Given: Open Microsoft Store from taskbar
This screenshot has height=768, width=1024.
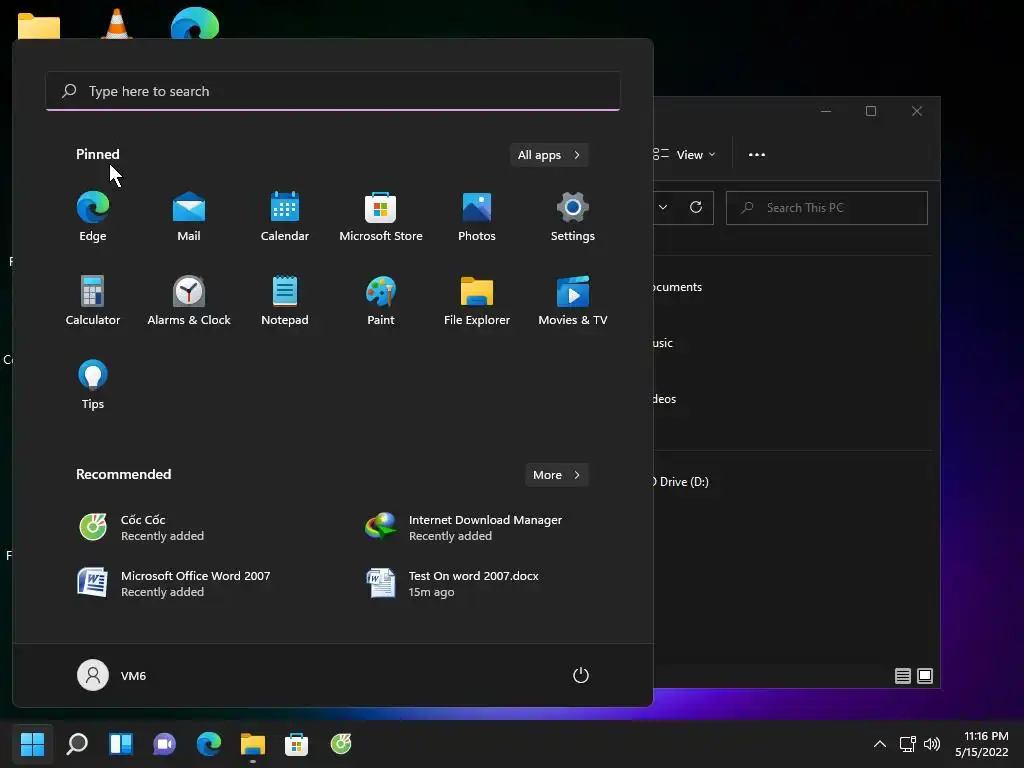Looking at the screenshot, I should [296, 743].
